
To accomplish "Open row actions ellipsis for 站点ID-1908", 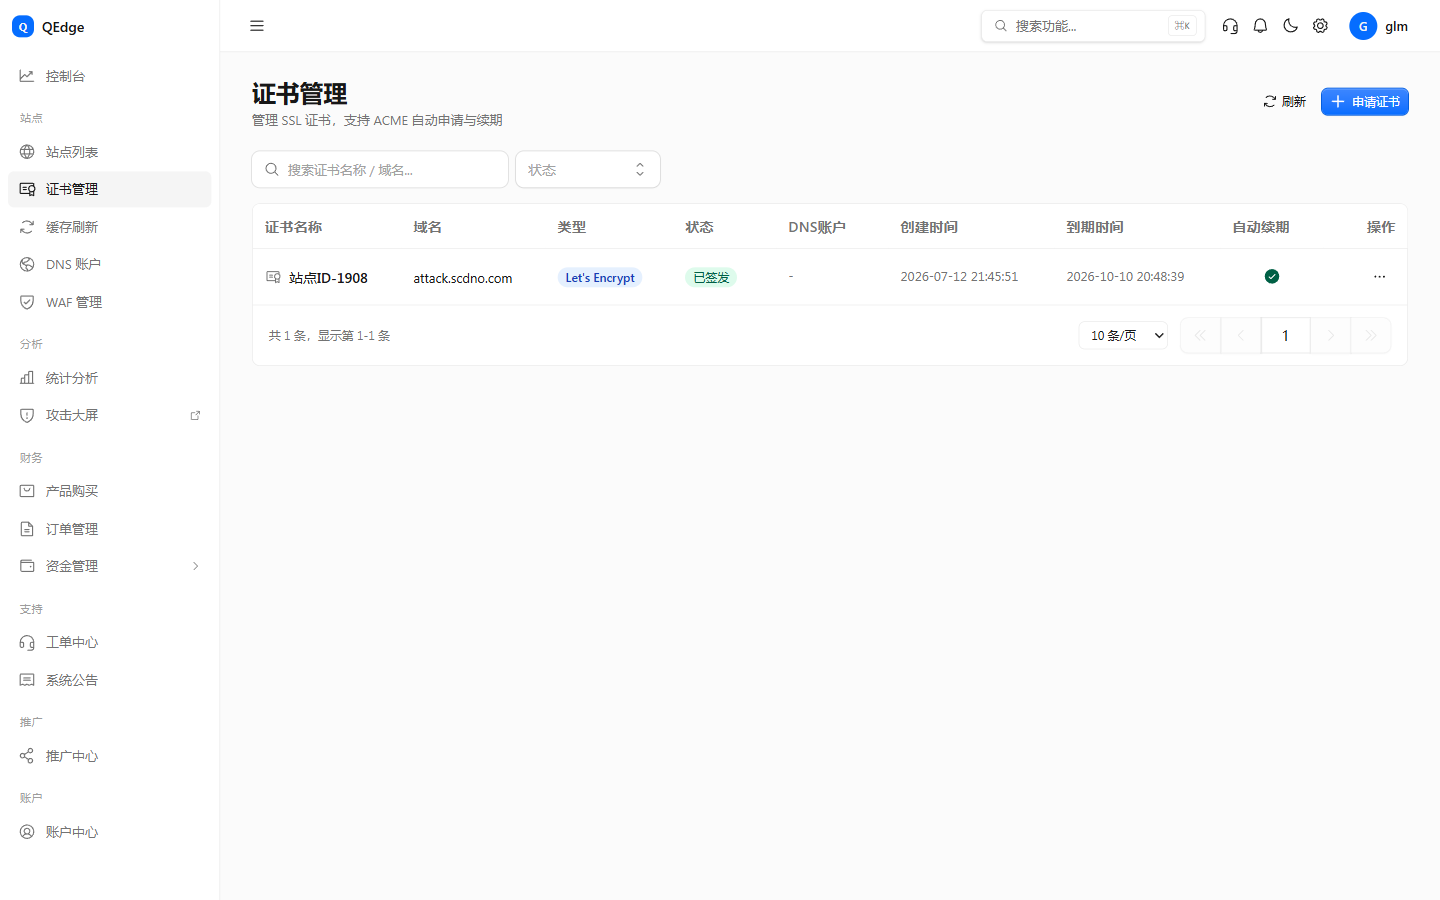I will [x=1380, y=277].
